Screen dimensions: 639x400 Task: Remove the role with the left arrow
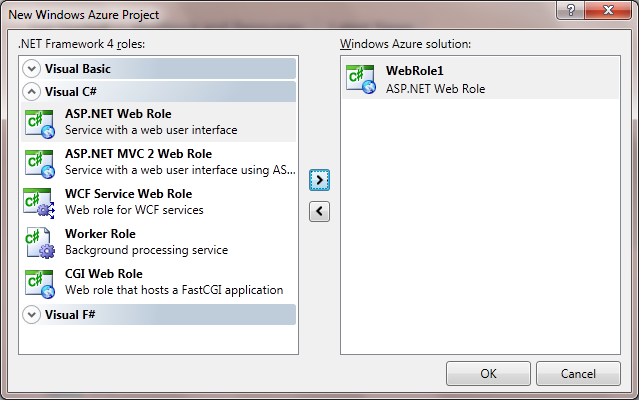[319, 210]
